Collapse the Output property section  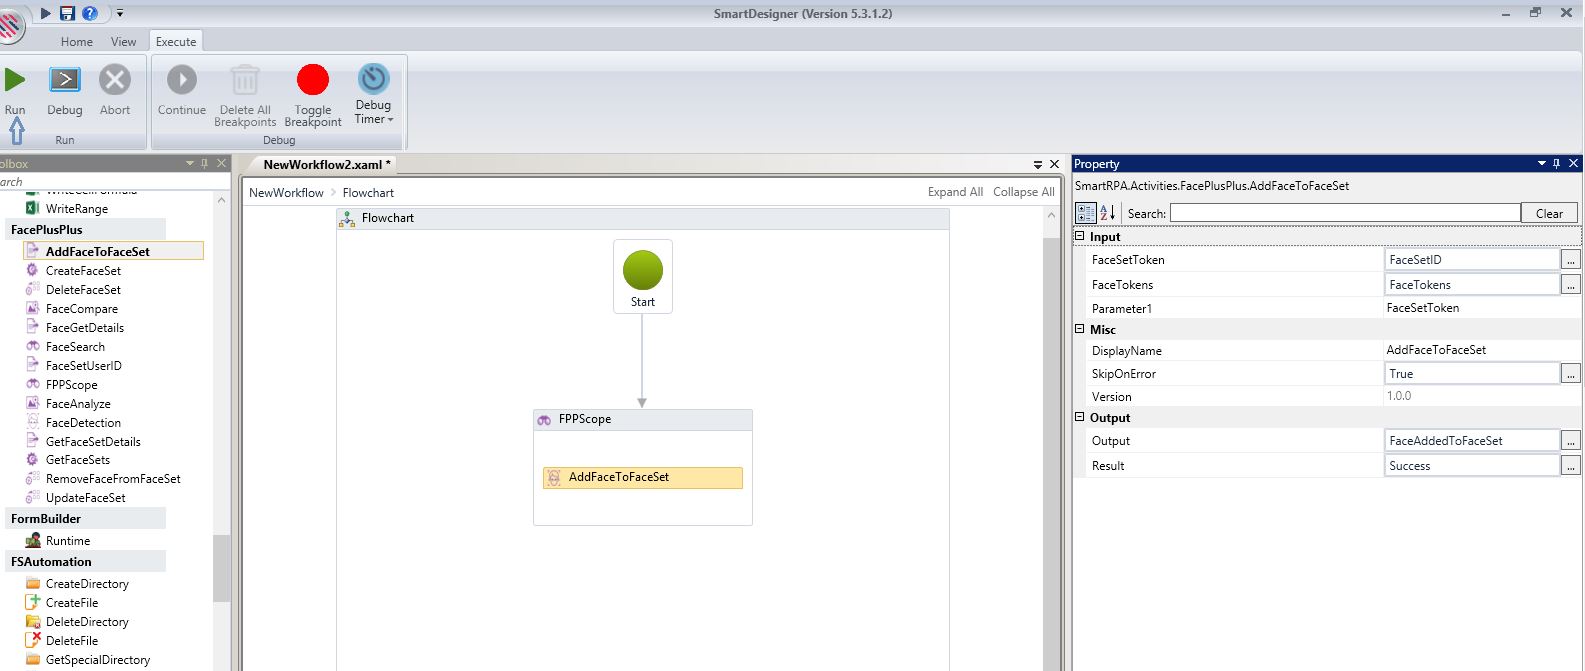1080,418
